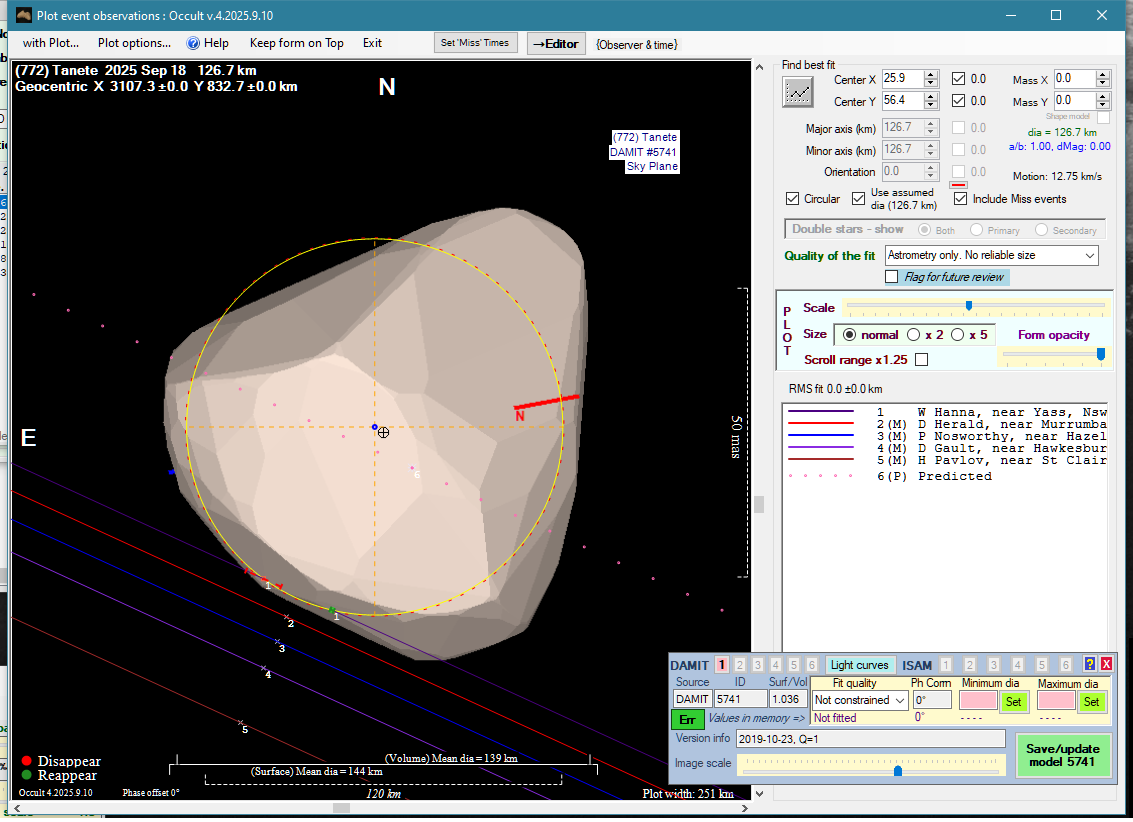Image resolution: width=1133 pixels, height=822 pixels.
Task: Open the blue question mark help icon
Action: [x=1090, y=664]
